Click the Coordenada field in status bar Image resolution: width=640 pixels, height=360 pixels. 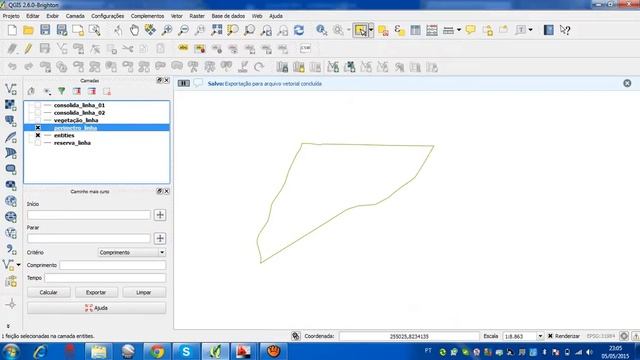[x=409, y=336]
